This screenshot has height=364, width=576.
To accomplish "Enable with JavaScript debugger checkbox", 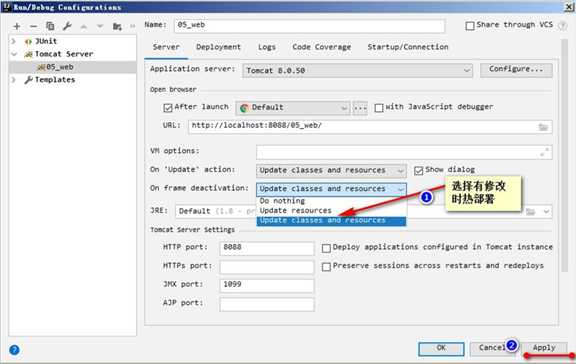I will pos(379,108).
